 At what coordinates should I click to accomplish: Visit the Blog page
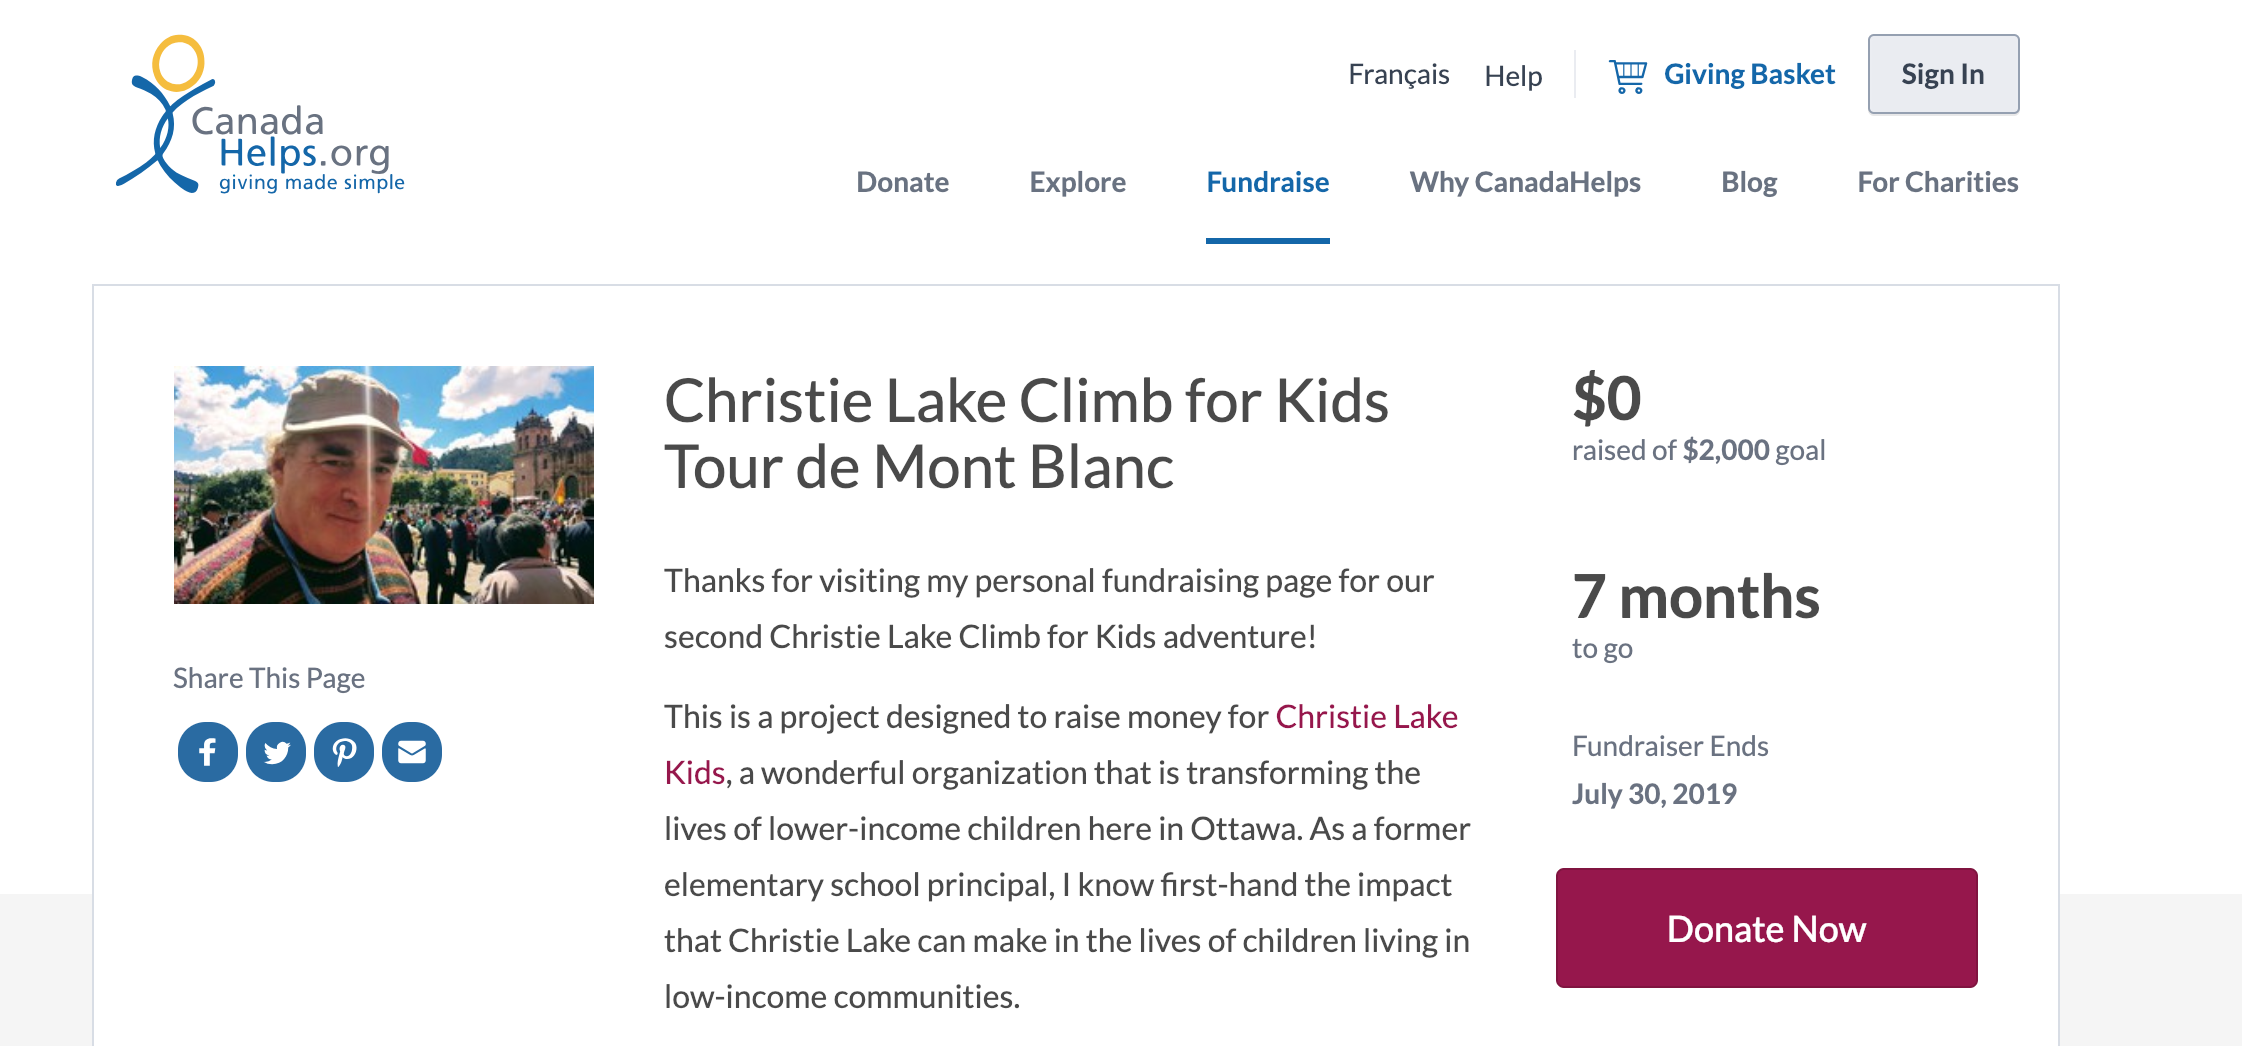pos(1748,182)
